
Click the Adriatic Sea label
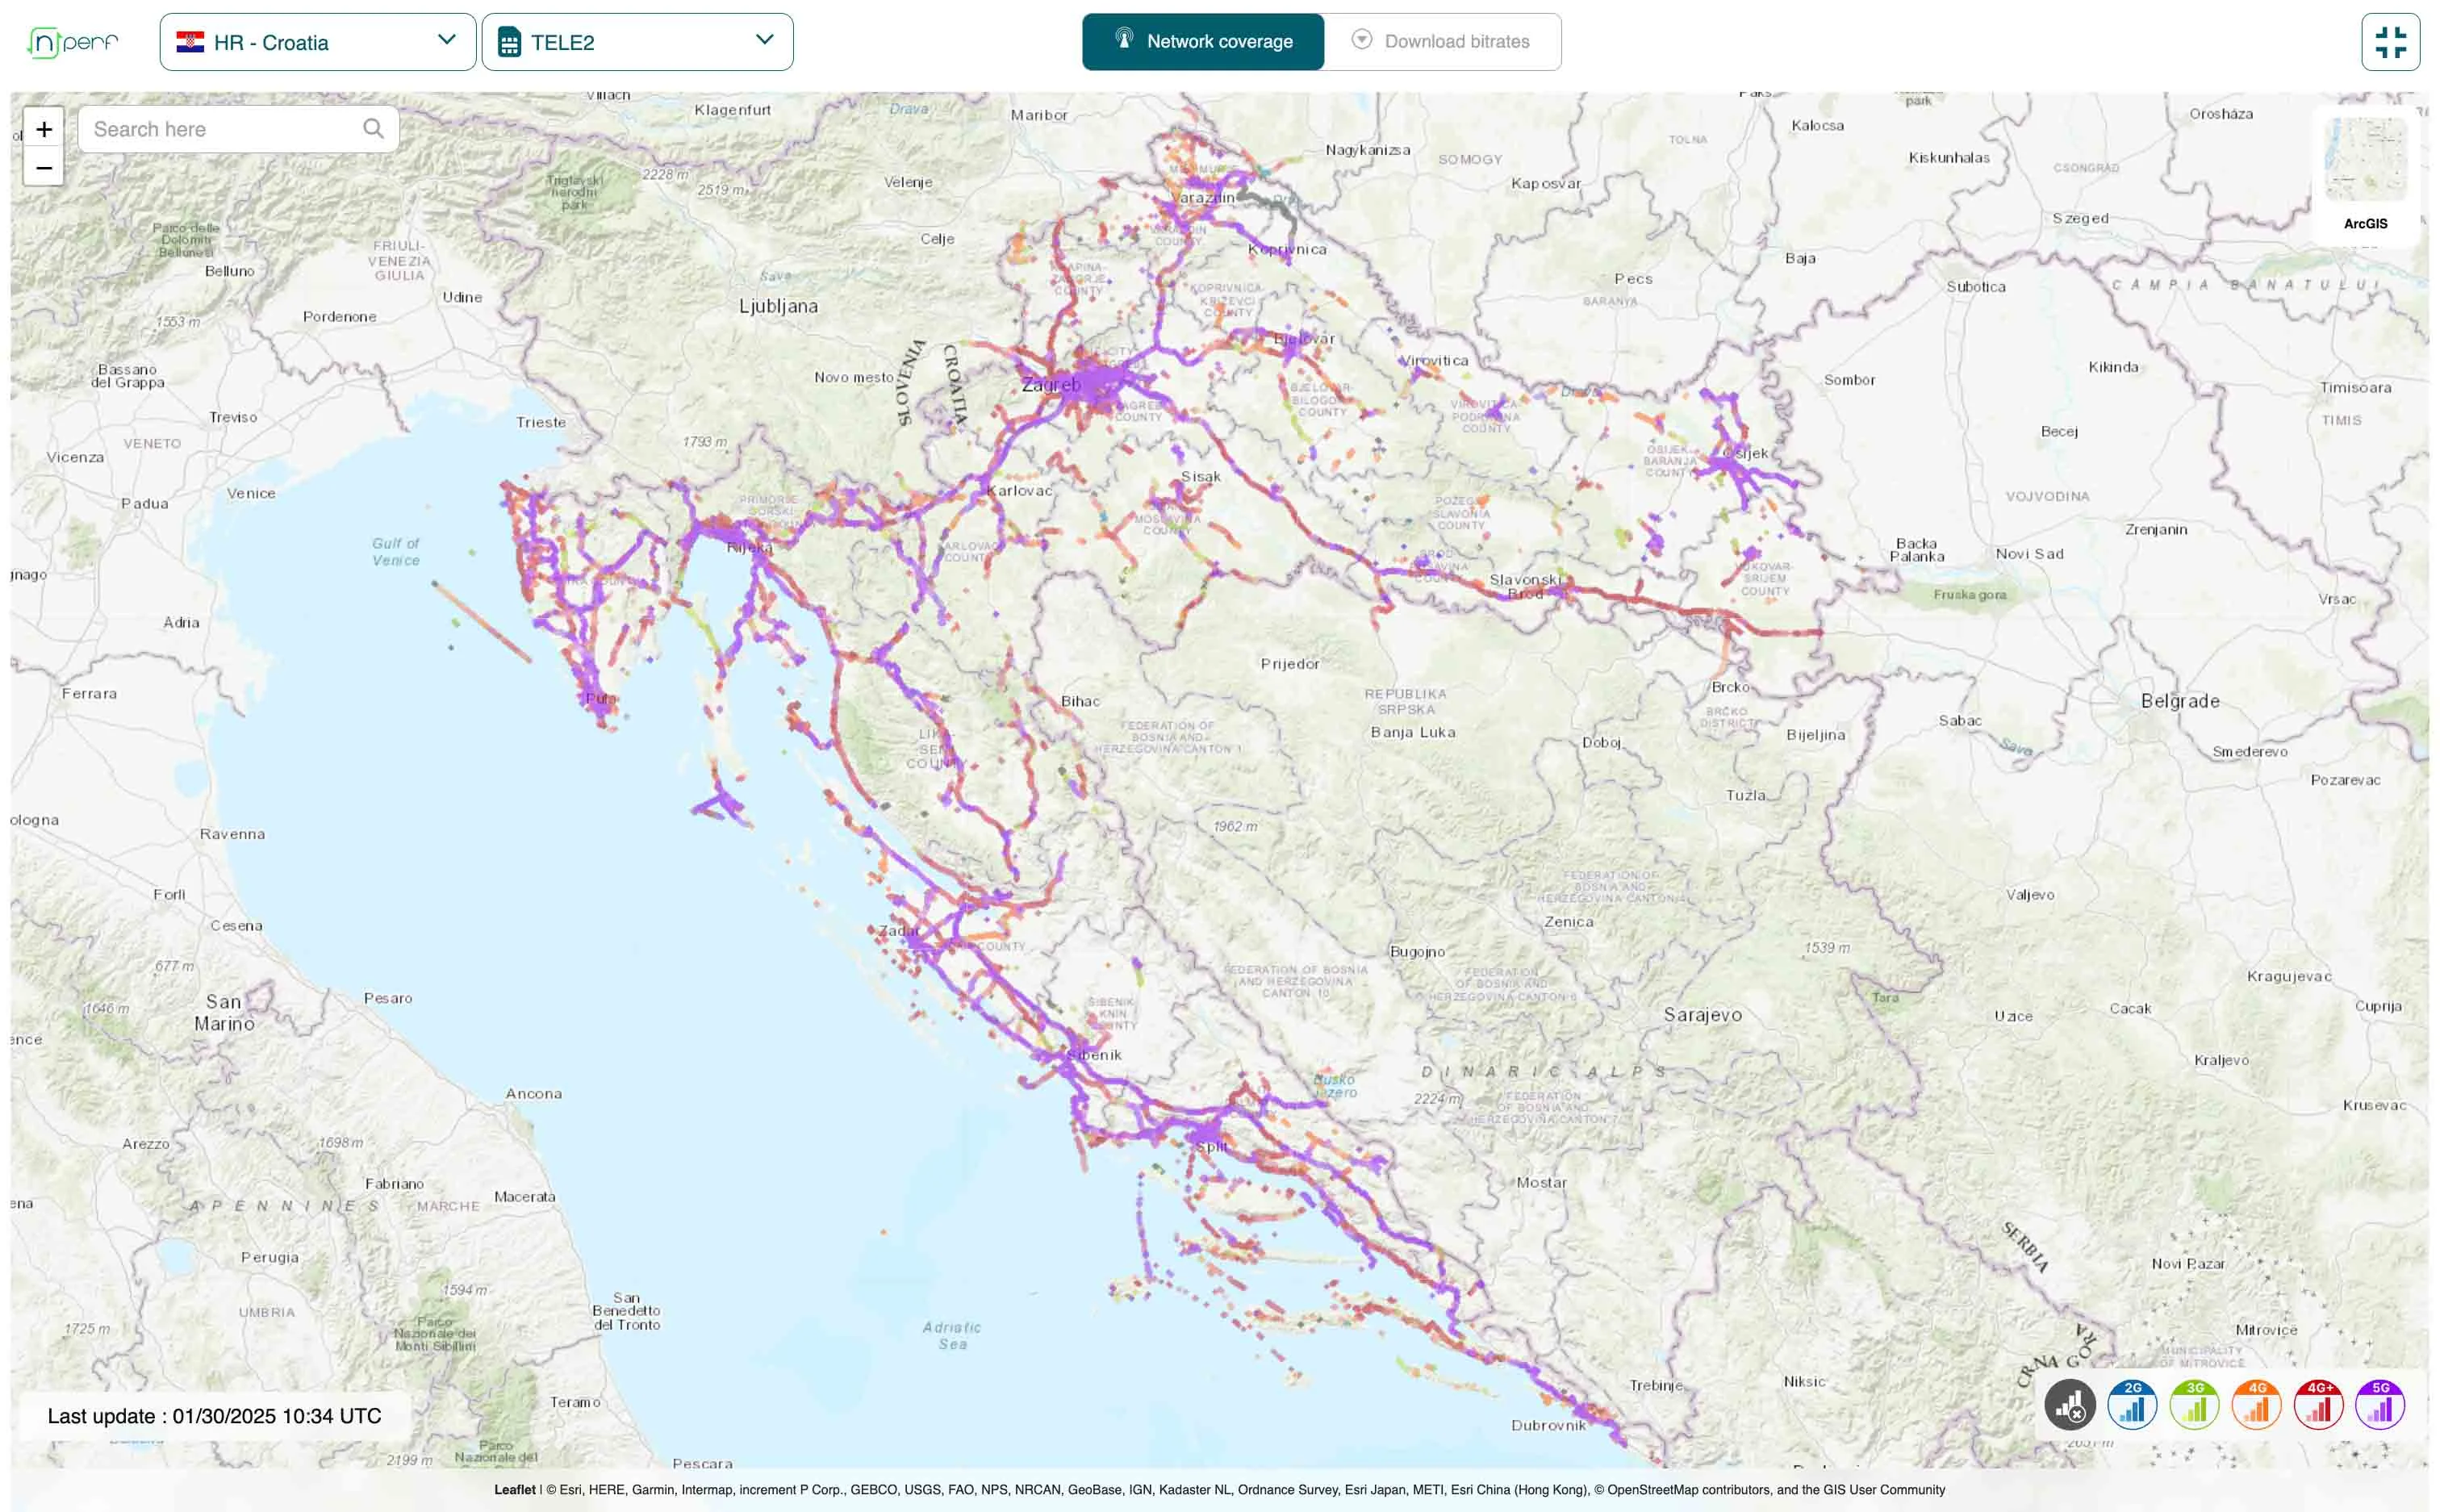[952, 1335]
